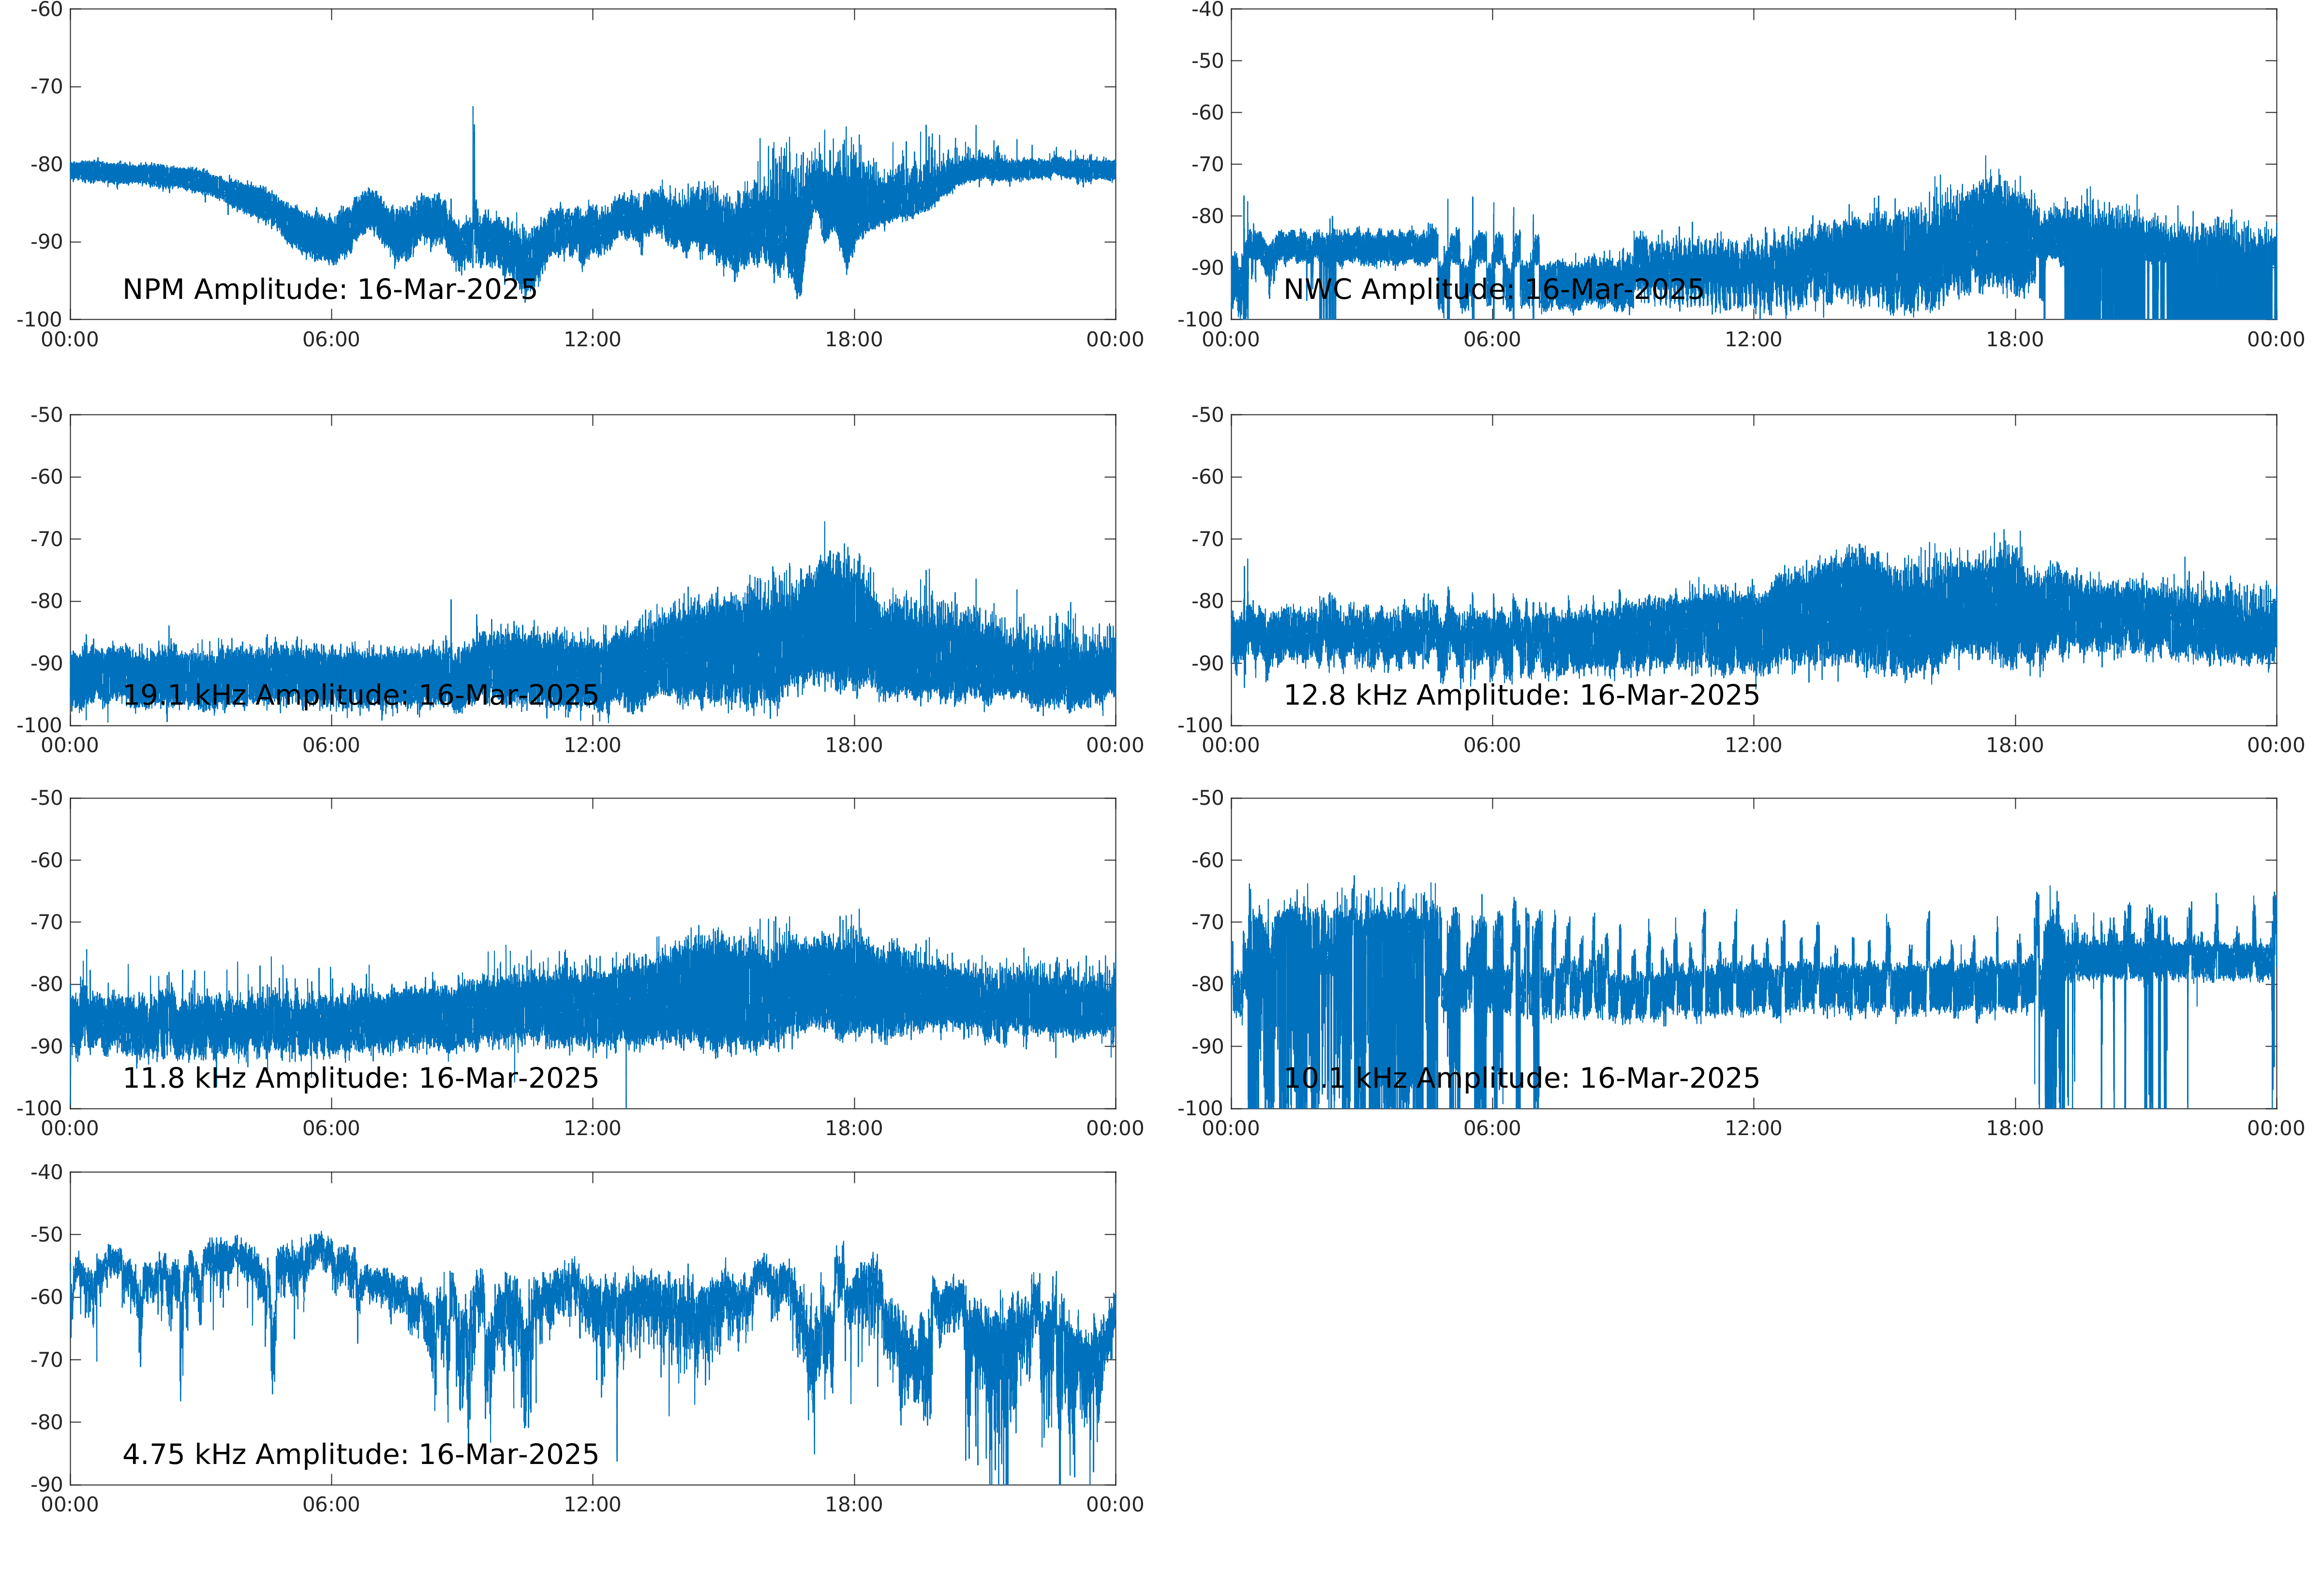Click the 11.8 kHz Amplitude plot label
Viewport: 2322px width, 1596px height.
tap(361, 1078)
